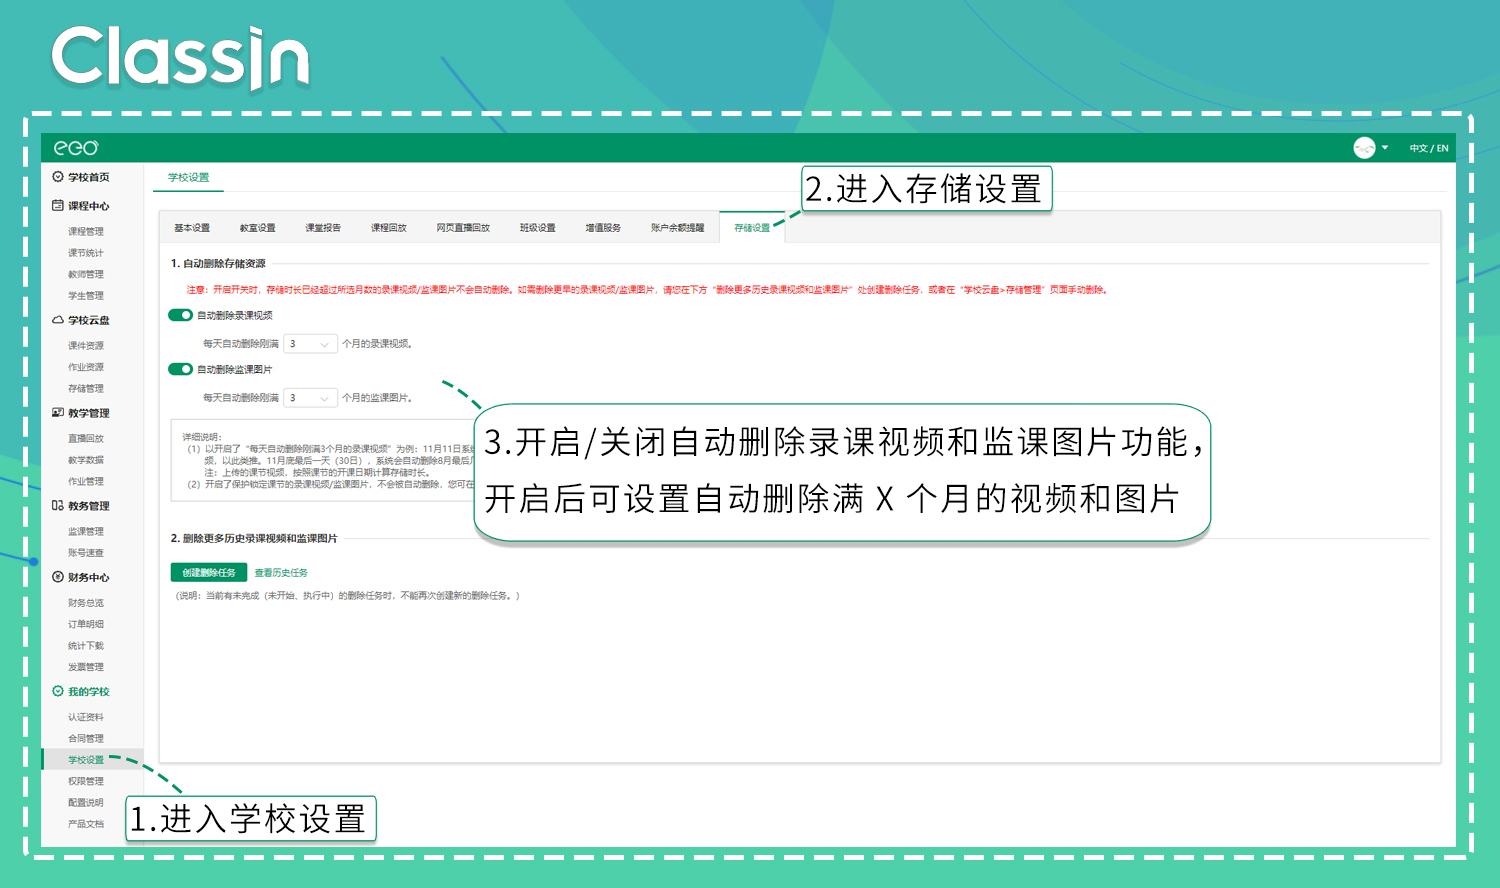The image size is (1500, 888).
Task: Click the 课程中心 calendar icon
Action: click(58, 206)
